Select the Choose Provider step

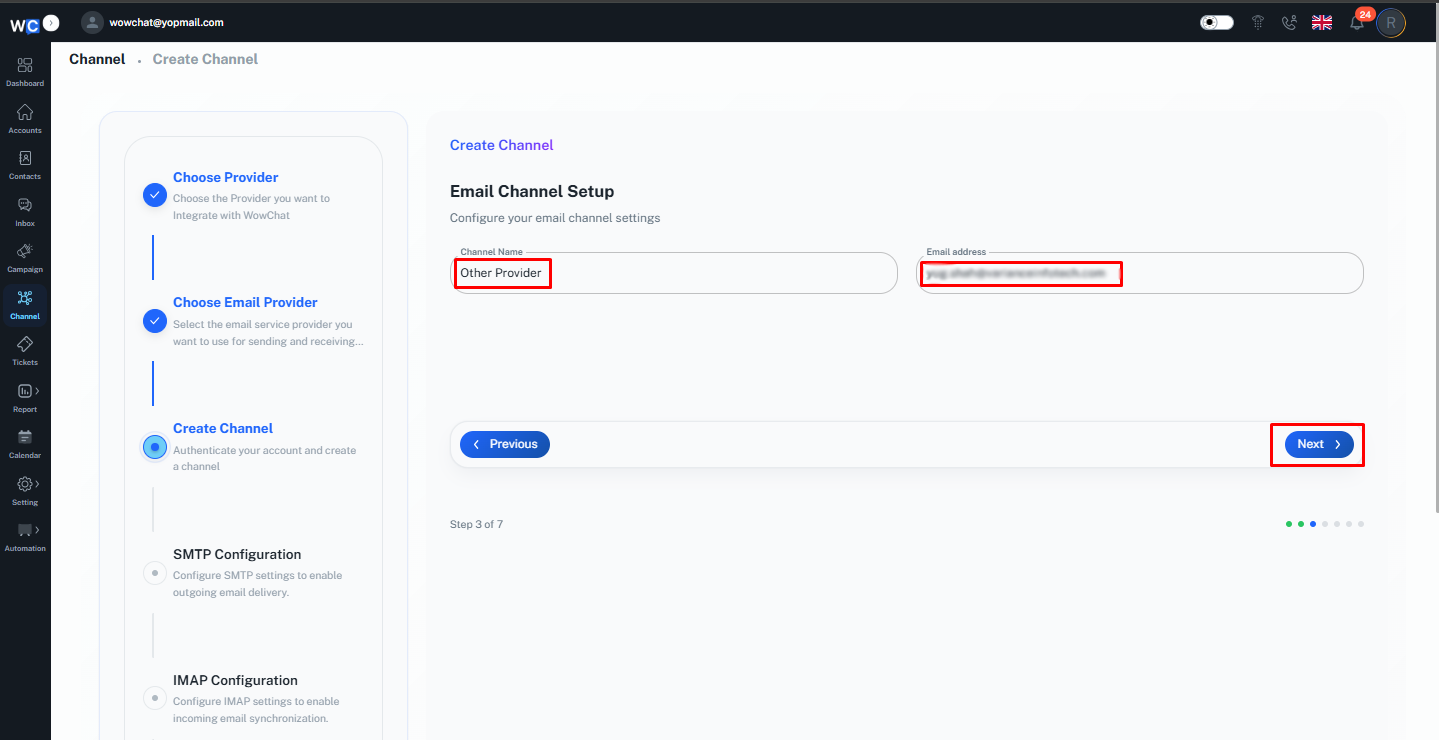click(x=226, y=177)
